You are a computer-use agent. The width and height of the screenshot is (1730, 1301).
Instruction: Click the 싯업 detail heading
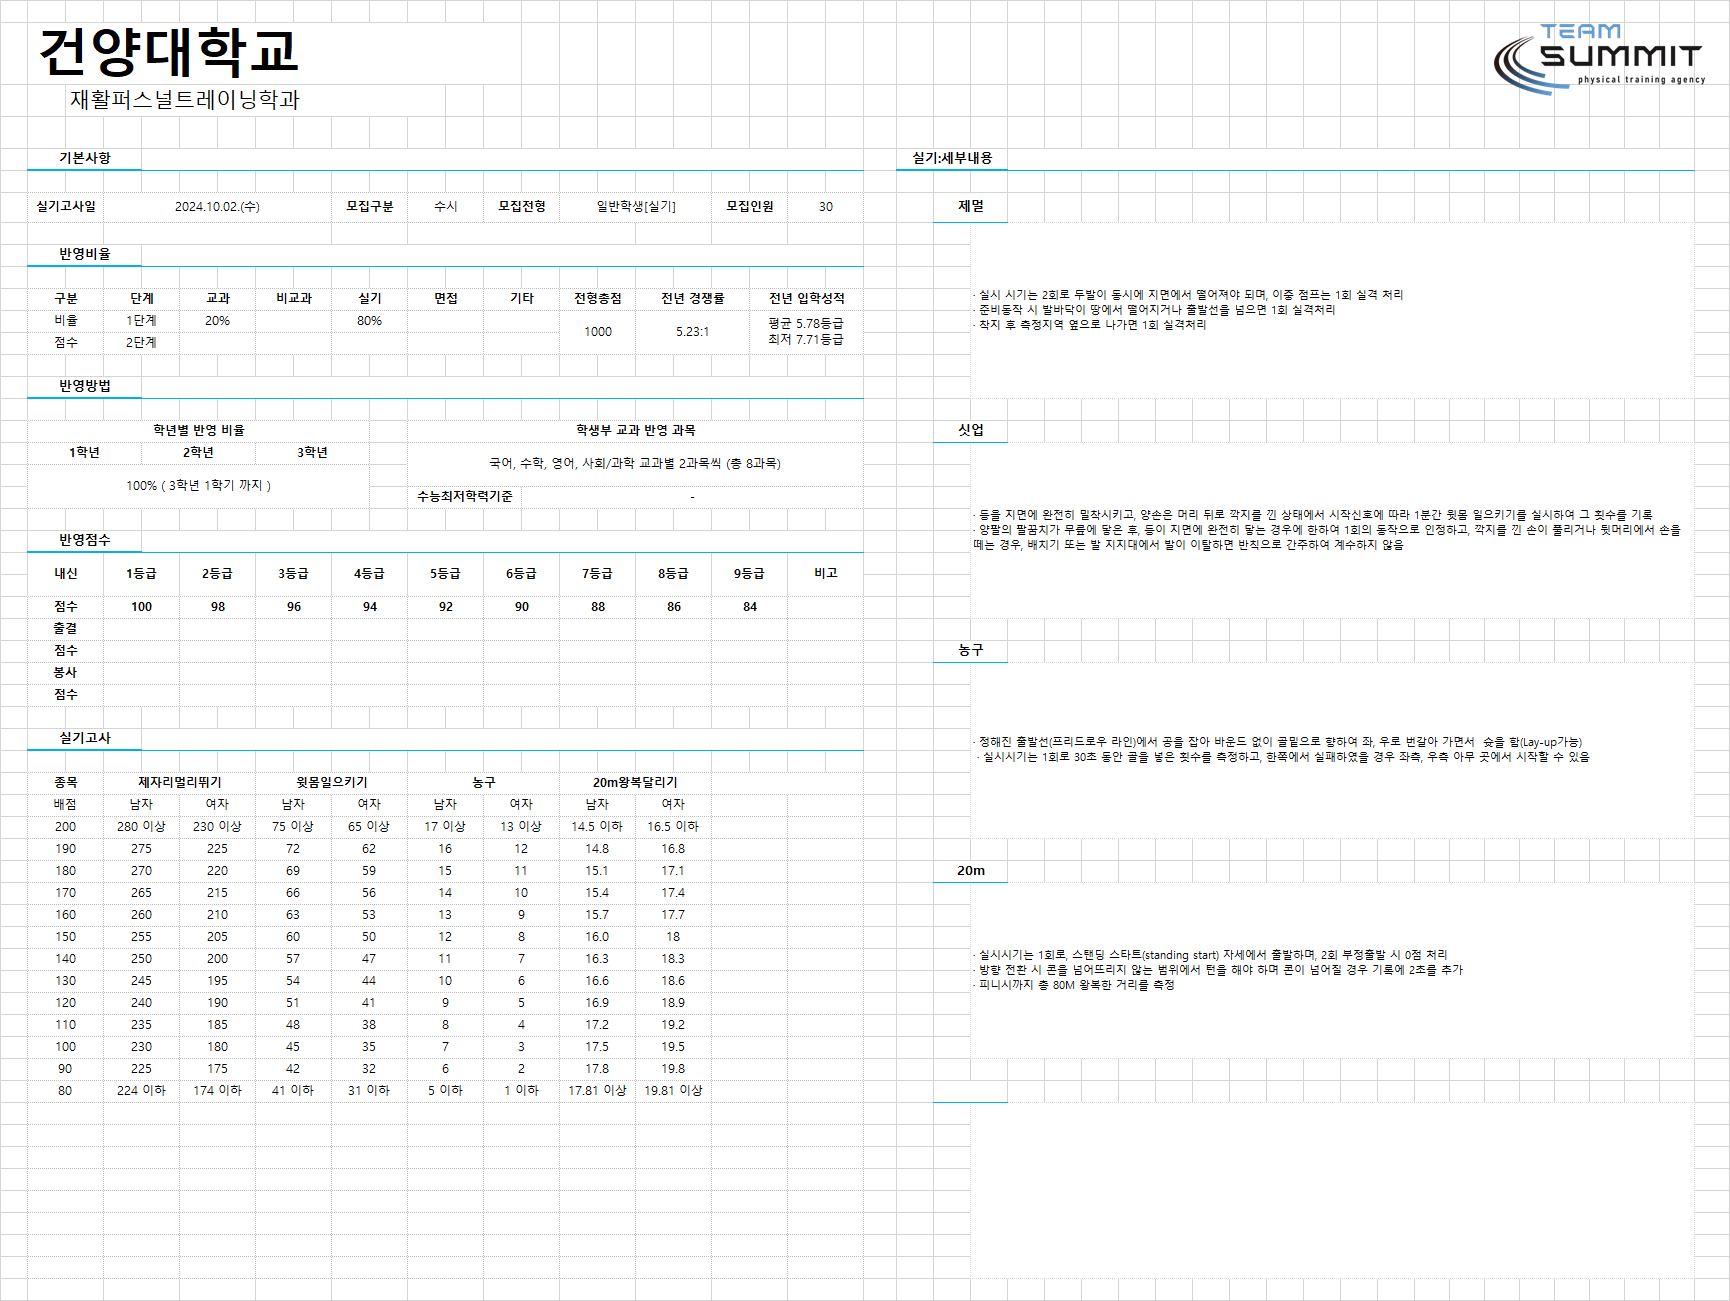click(971, 430)
